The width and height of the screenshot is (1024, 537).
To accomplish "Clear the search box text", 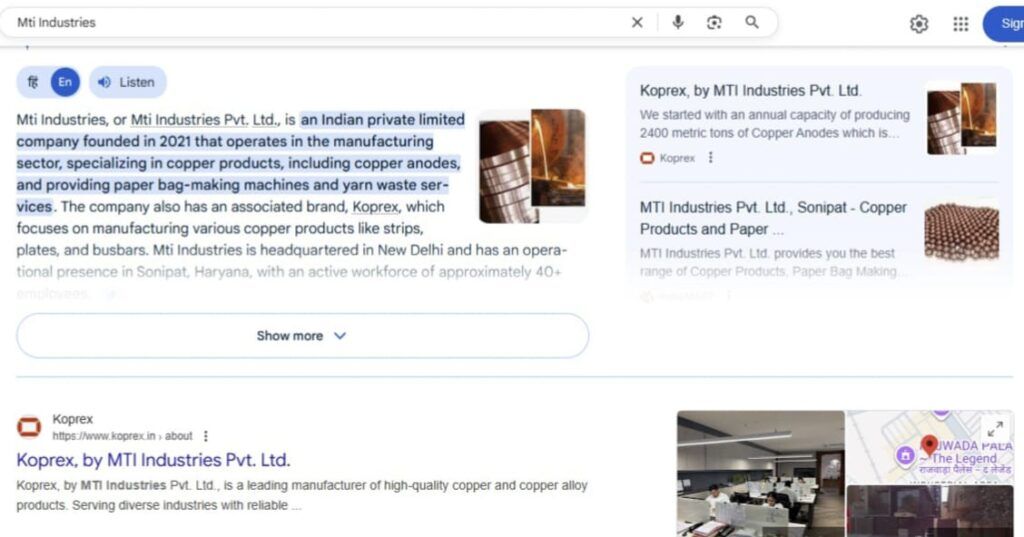I will coord(637,23).
